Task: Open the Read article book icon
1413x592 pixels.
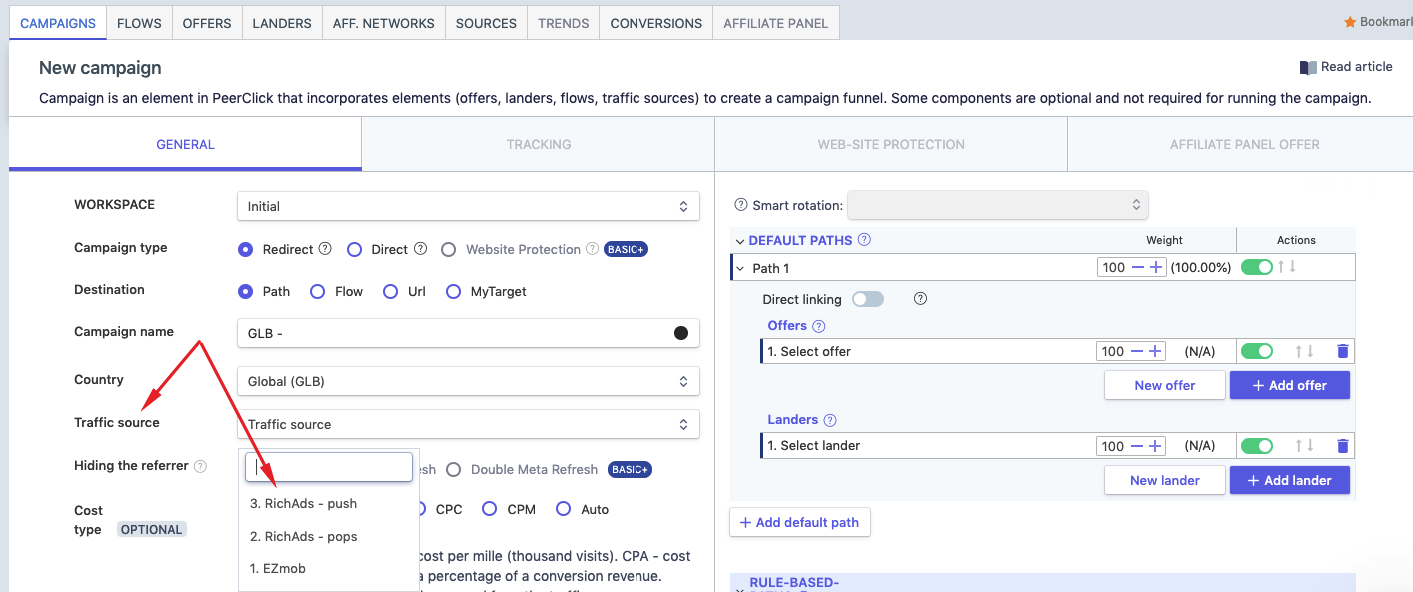Action: pos(1308,67)
